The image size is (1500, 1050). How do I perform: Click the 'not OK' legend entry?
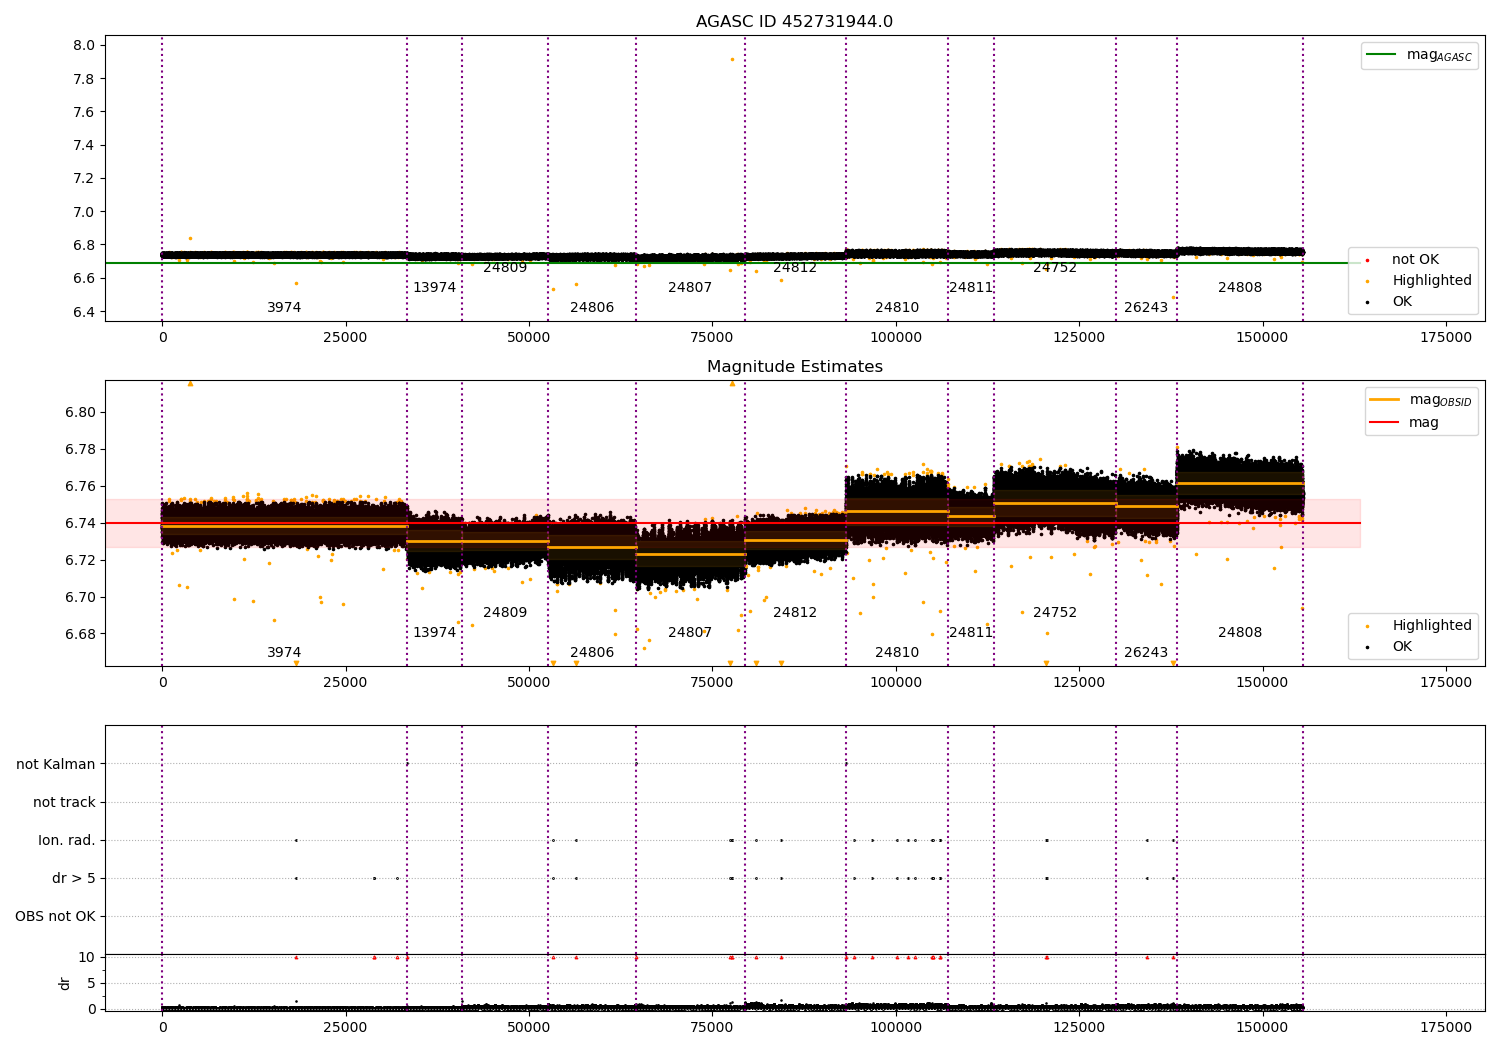[x=1415, y=259]
